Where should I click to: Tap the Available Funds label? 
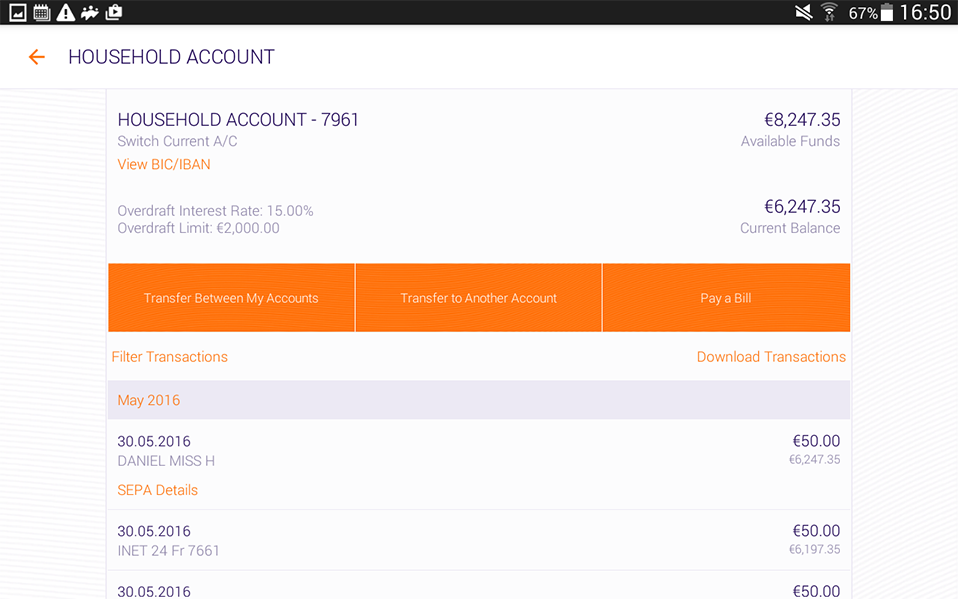point(790,141)
